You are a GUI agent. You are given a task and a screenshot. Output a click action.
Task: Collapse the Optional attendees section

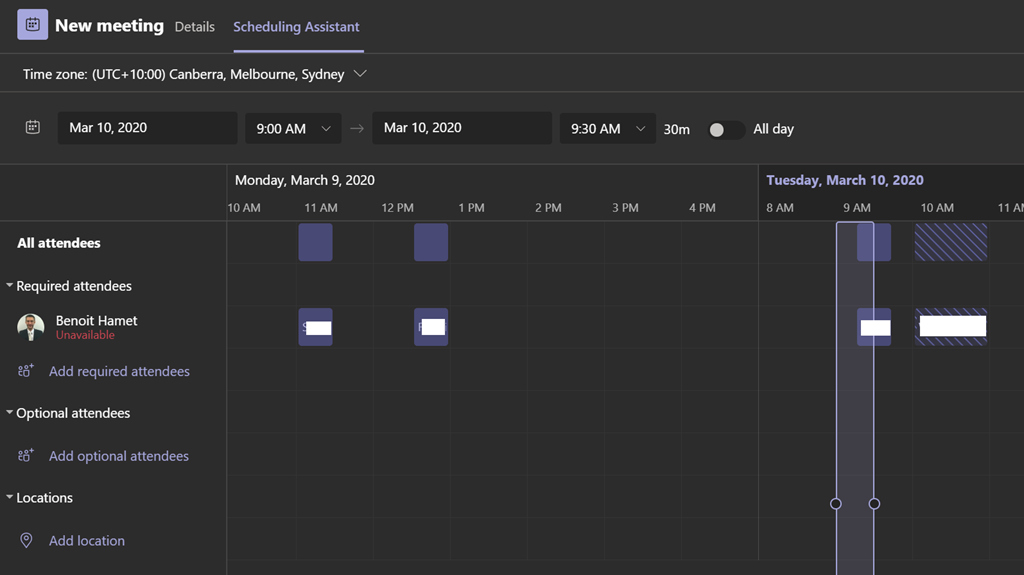point(10,413)
